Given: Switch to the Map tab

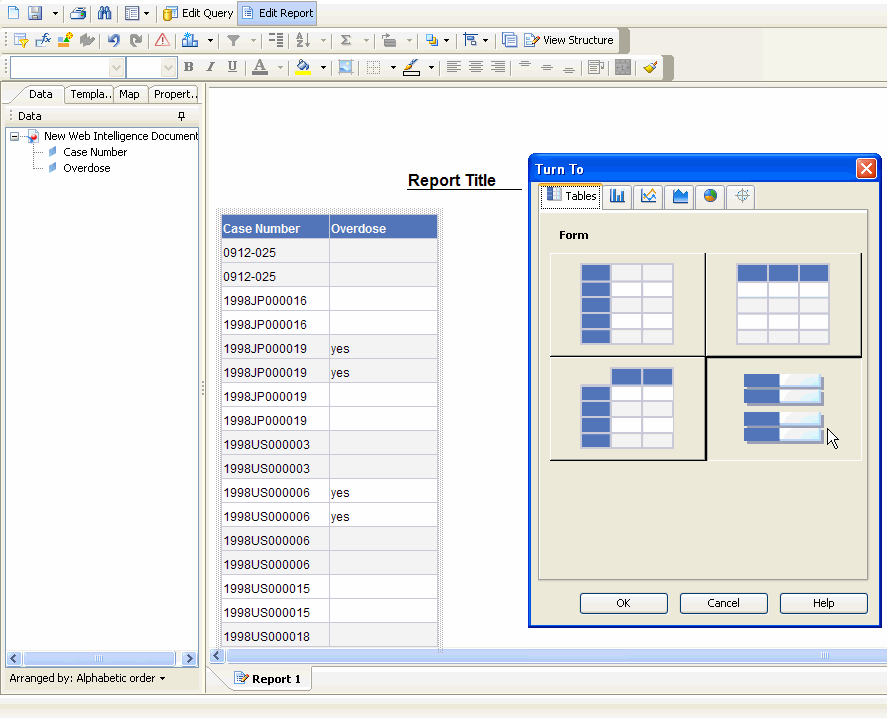Looking at the screenshot, I should pyautogui.click(x=130, y=94).
